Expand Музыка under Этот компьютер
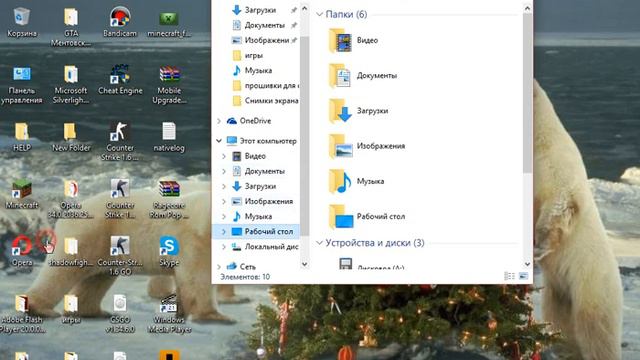Screen dimensions: 640x360 (x=224, y=216)
